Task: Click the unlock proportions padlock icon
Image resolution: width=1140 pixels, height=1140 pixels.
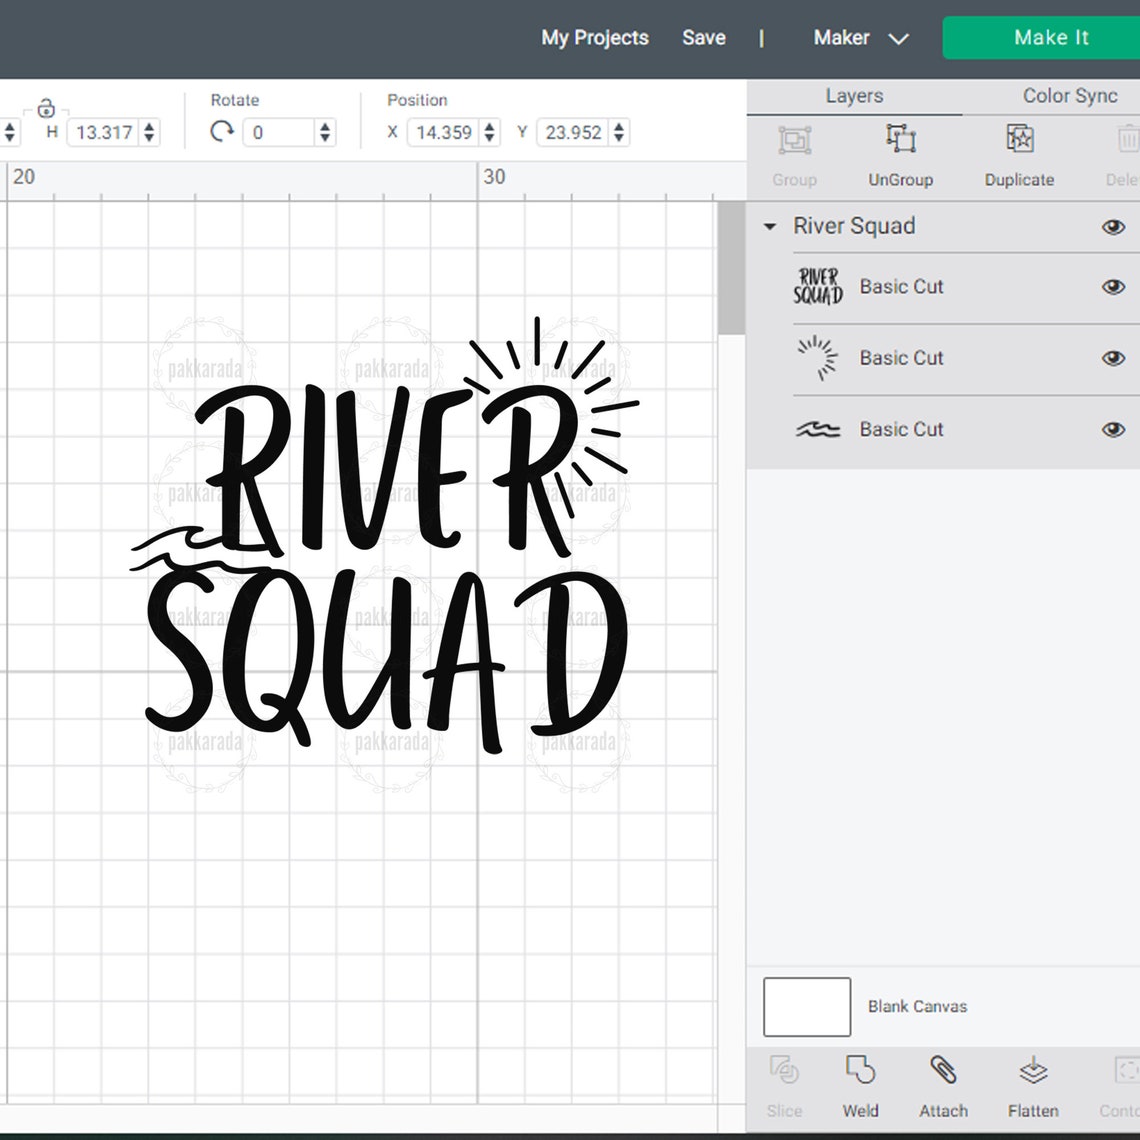Action: (46, 107)
